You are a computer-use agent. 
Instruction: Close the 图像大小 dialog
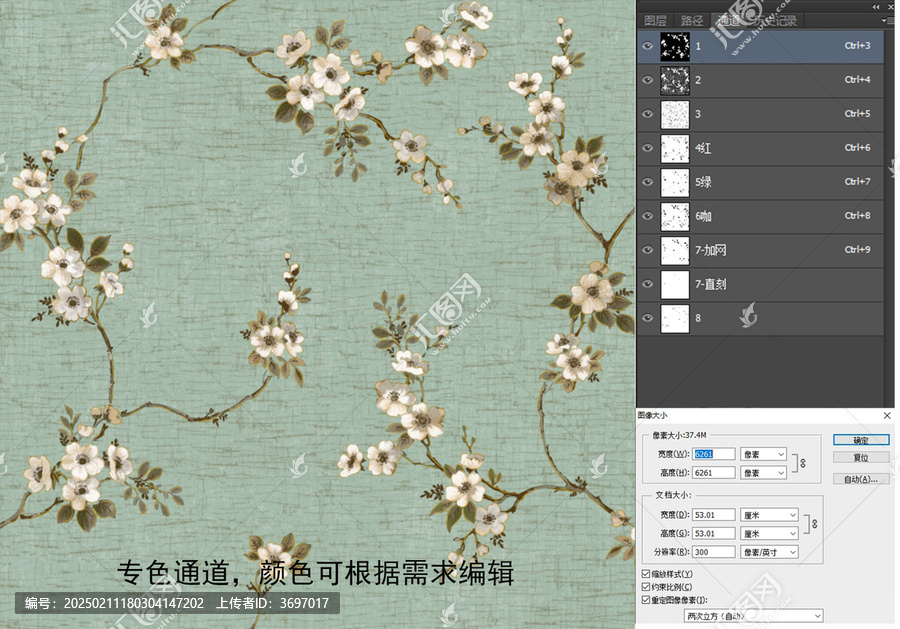pyautogui.click(x=887, y=415)
